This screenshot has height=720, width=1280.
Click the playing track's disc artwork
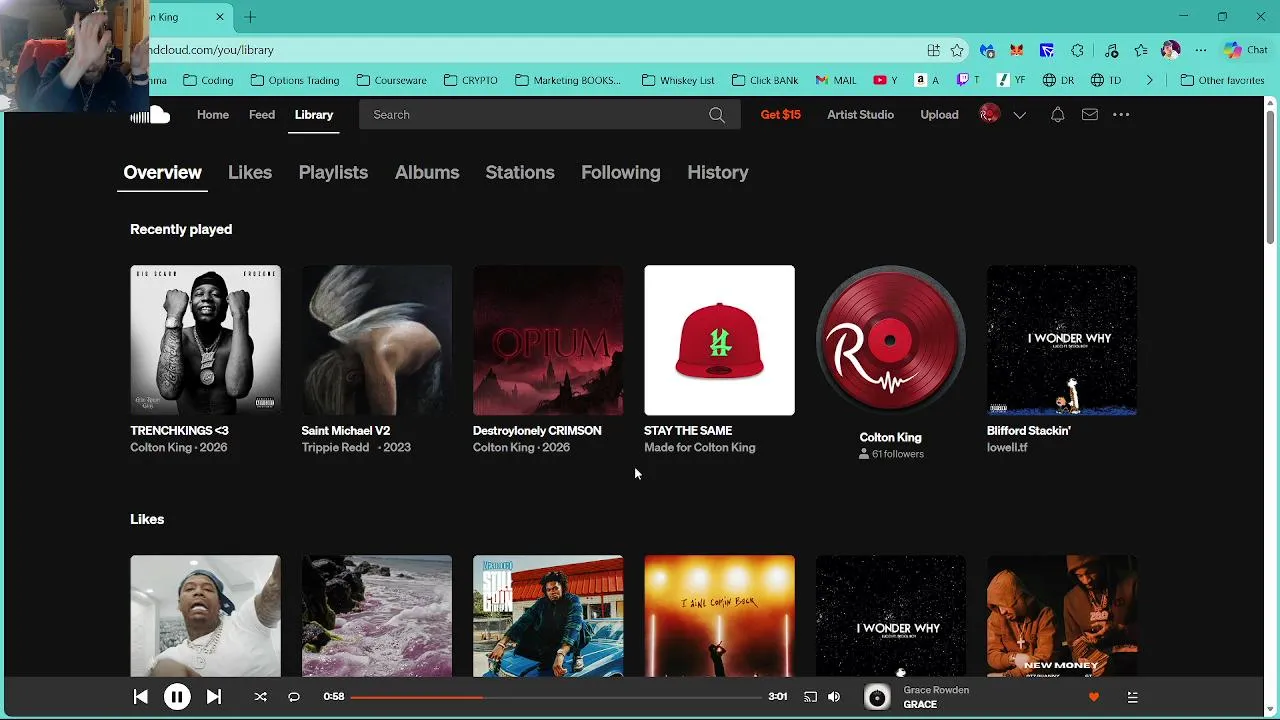point(877,697)
